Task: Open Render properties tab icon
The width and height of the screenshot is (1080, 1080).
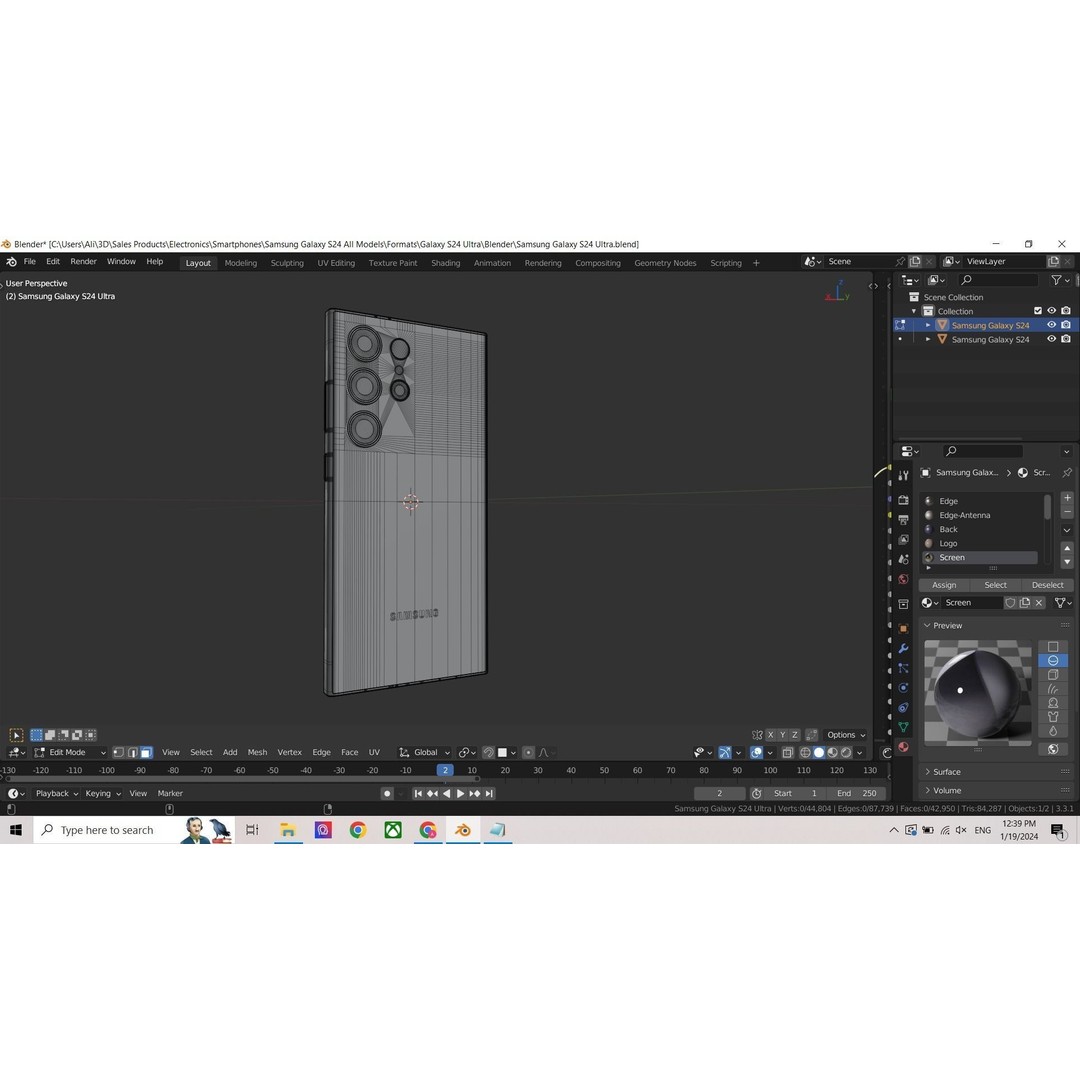Action: coord(903,499)
